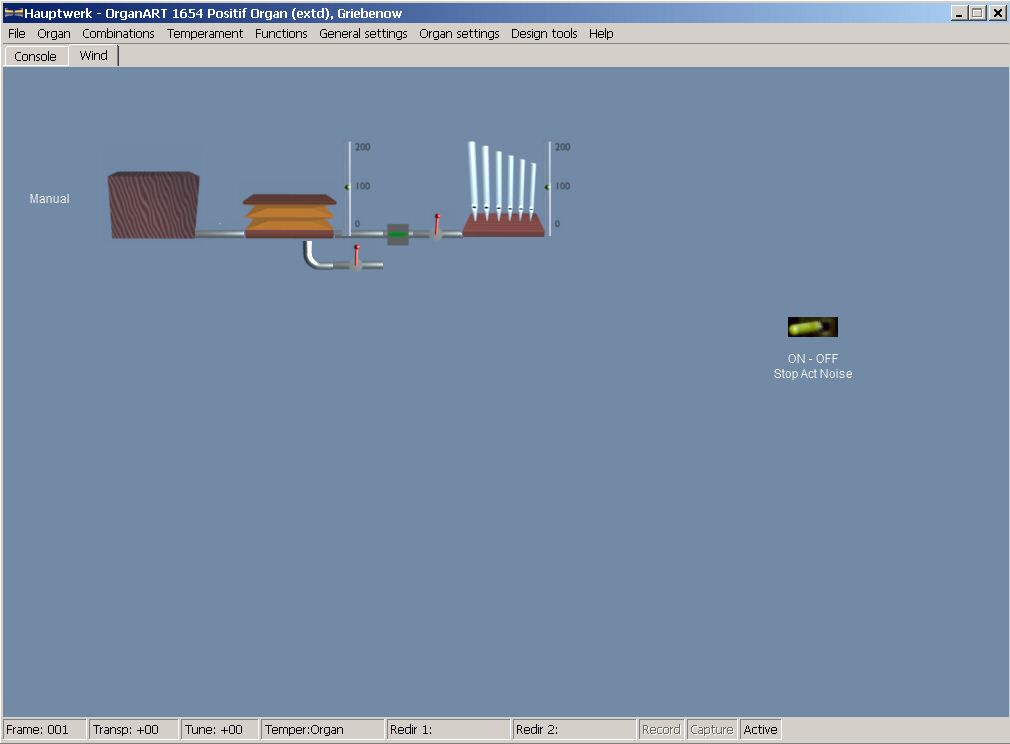The height and width of the screenshot is (744, 1010).
Task: Open the Design tools menu
Action: [x=544, y=33]
